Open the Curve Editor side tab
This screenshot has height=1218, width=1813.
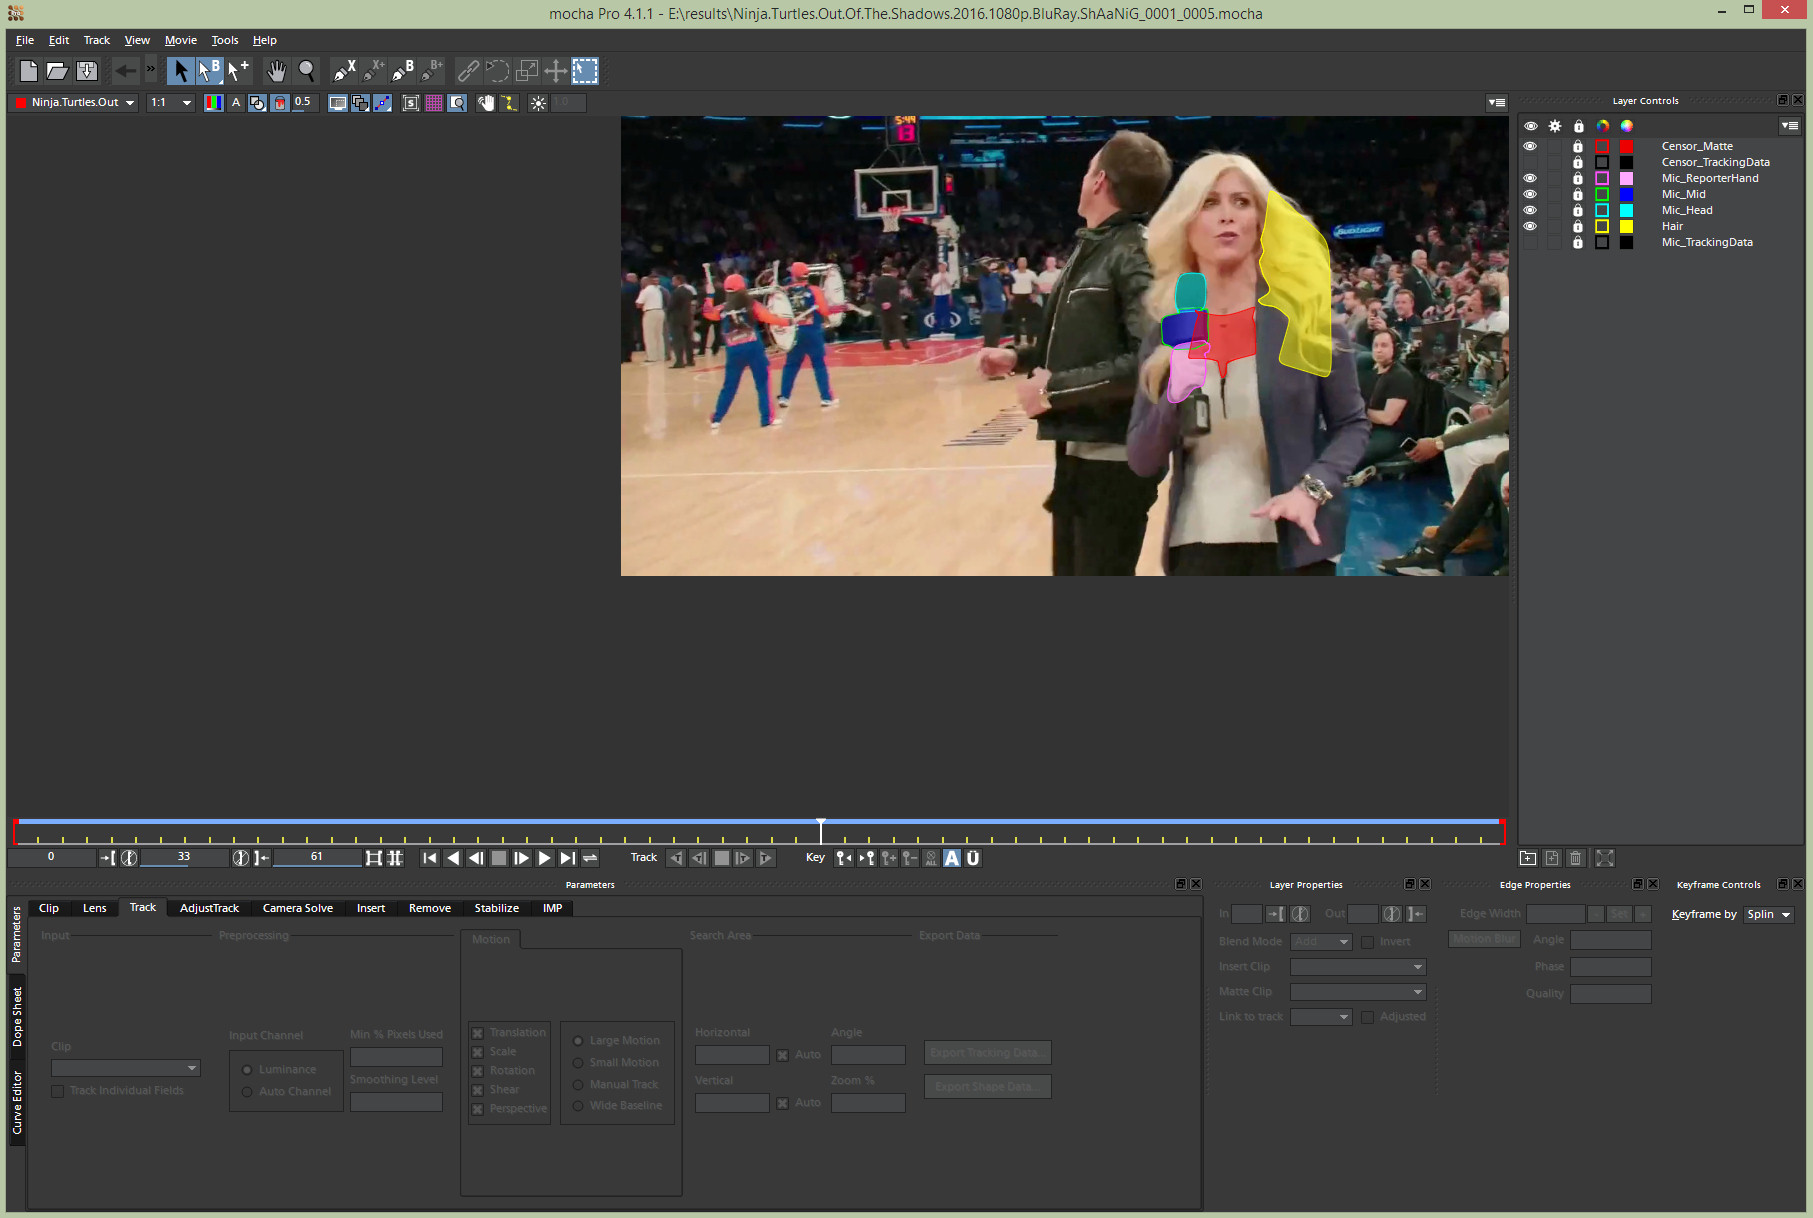point(17,1103)
